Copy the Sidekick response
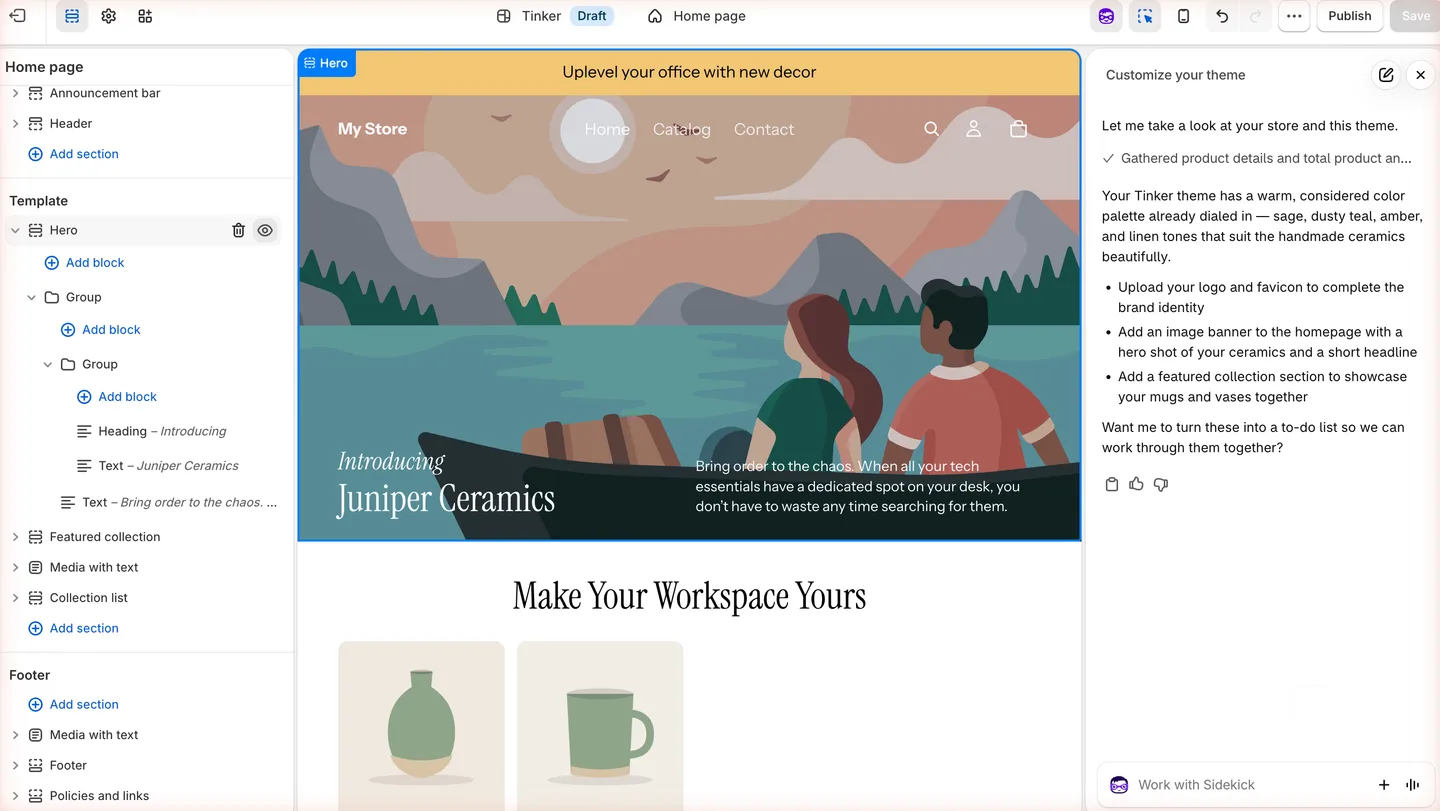Viewport: 1440px width, 811px height. click(1111, 484)
